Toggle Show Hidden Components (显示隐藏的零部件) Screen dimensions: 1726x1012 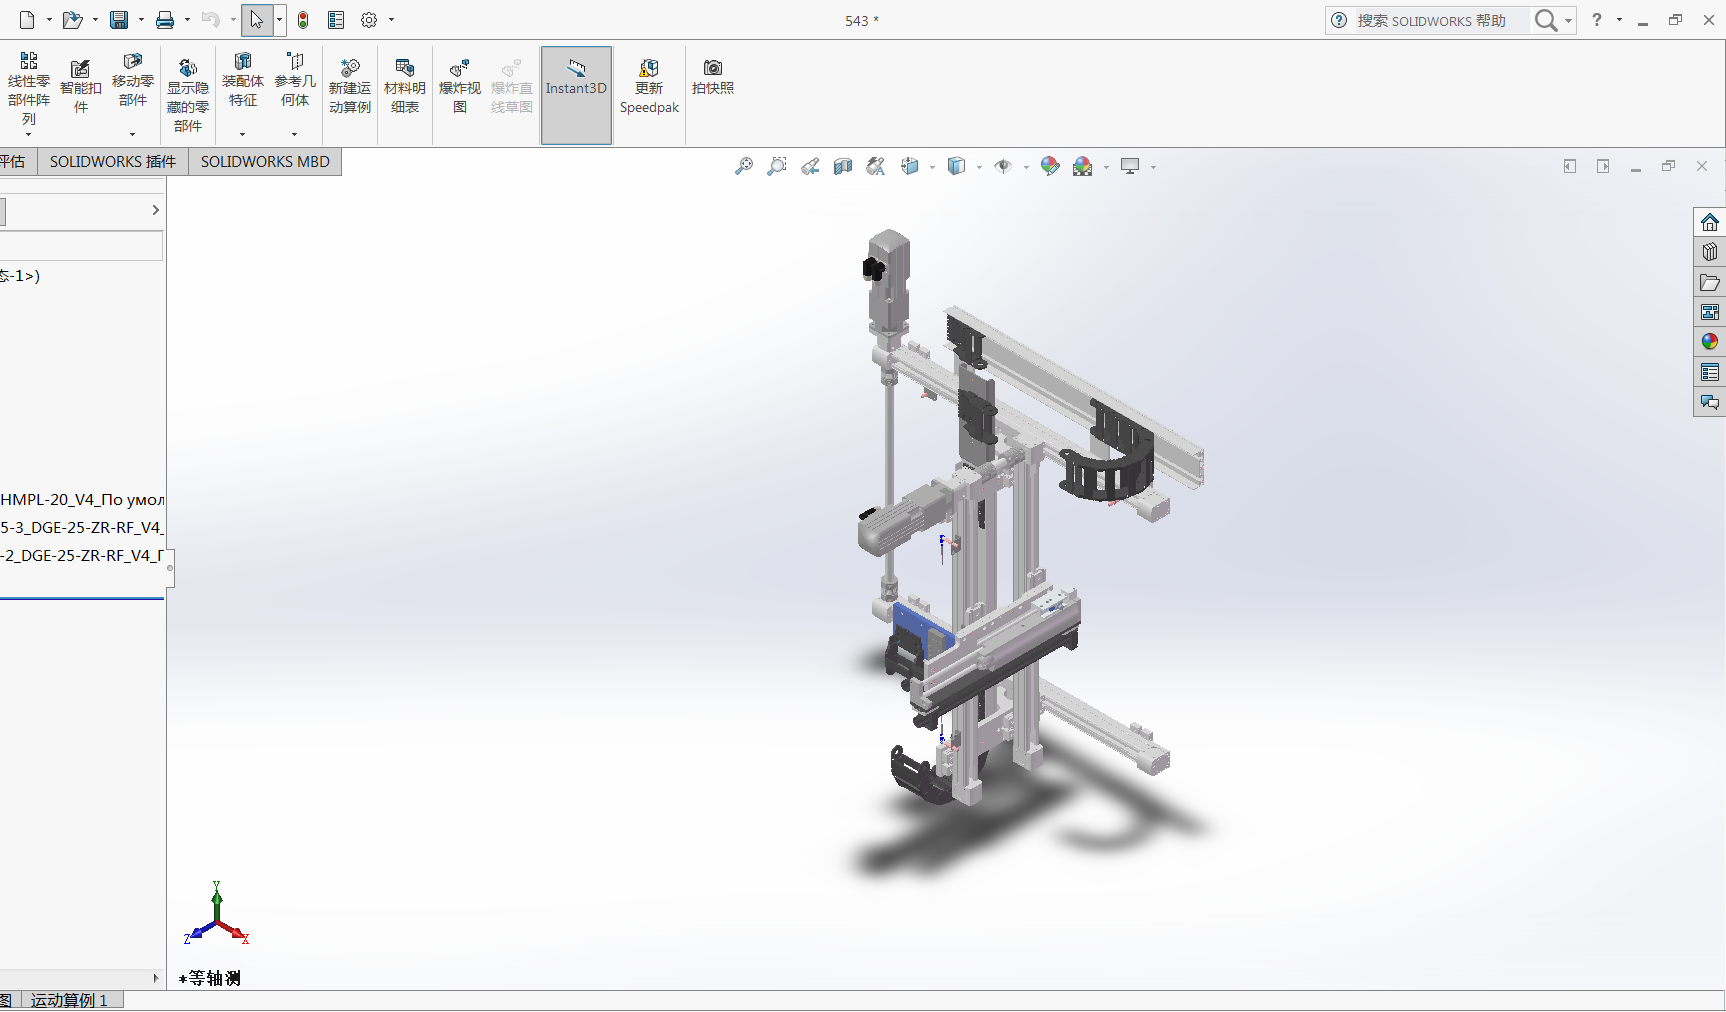coord(187,96)
